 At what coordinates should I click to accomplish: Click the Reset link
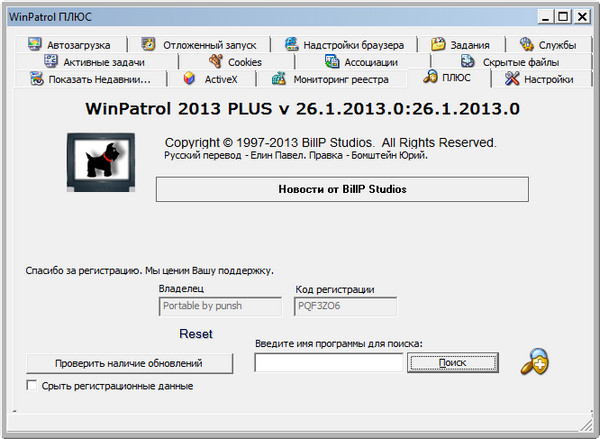[x=196, y=334]
